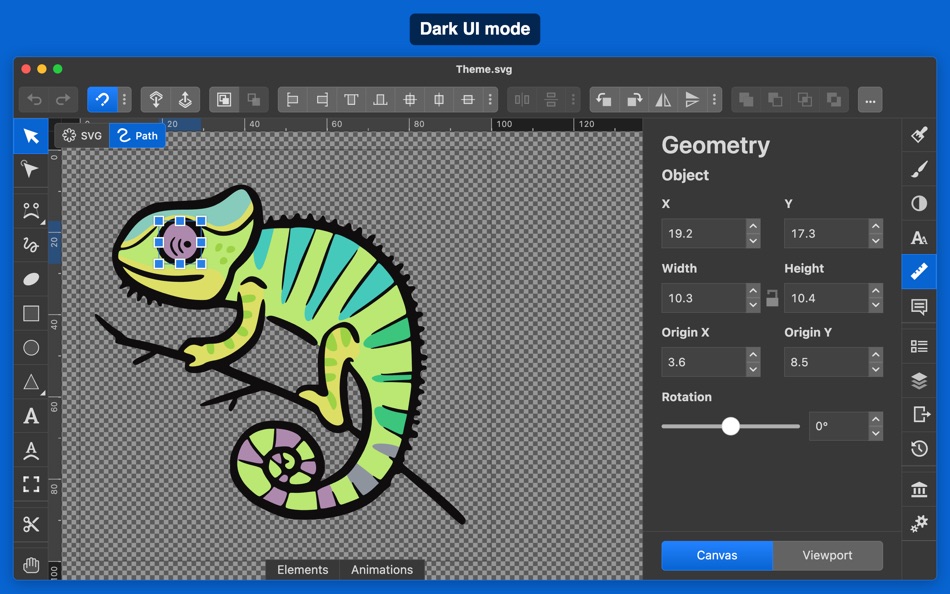Image resolution: width=950 pixels, height=594 pixels.
Task: Switch to the Animations tab
Action: [x=383, y=569]
